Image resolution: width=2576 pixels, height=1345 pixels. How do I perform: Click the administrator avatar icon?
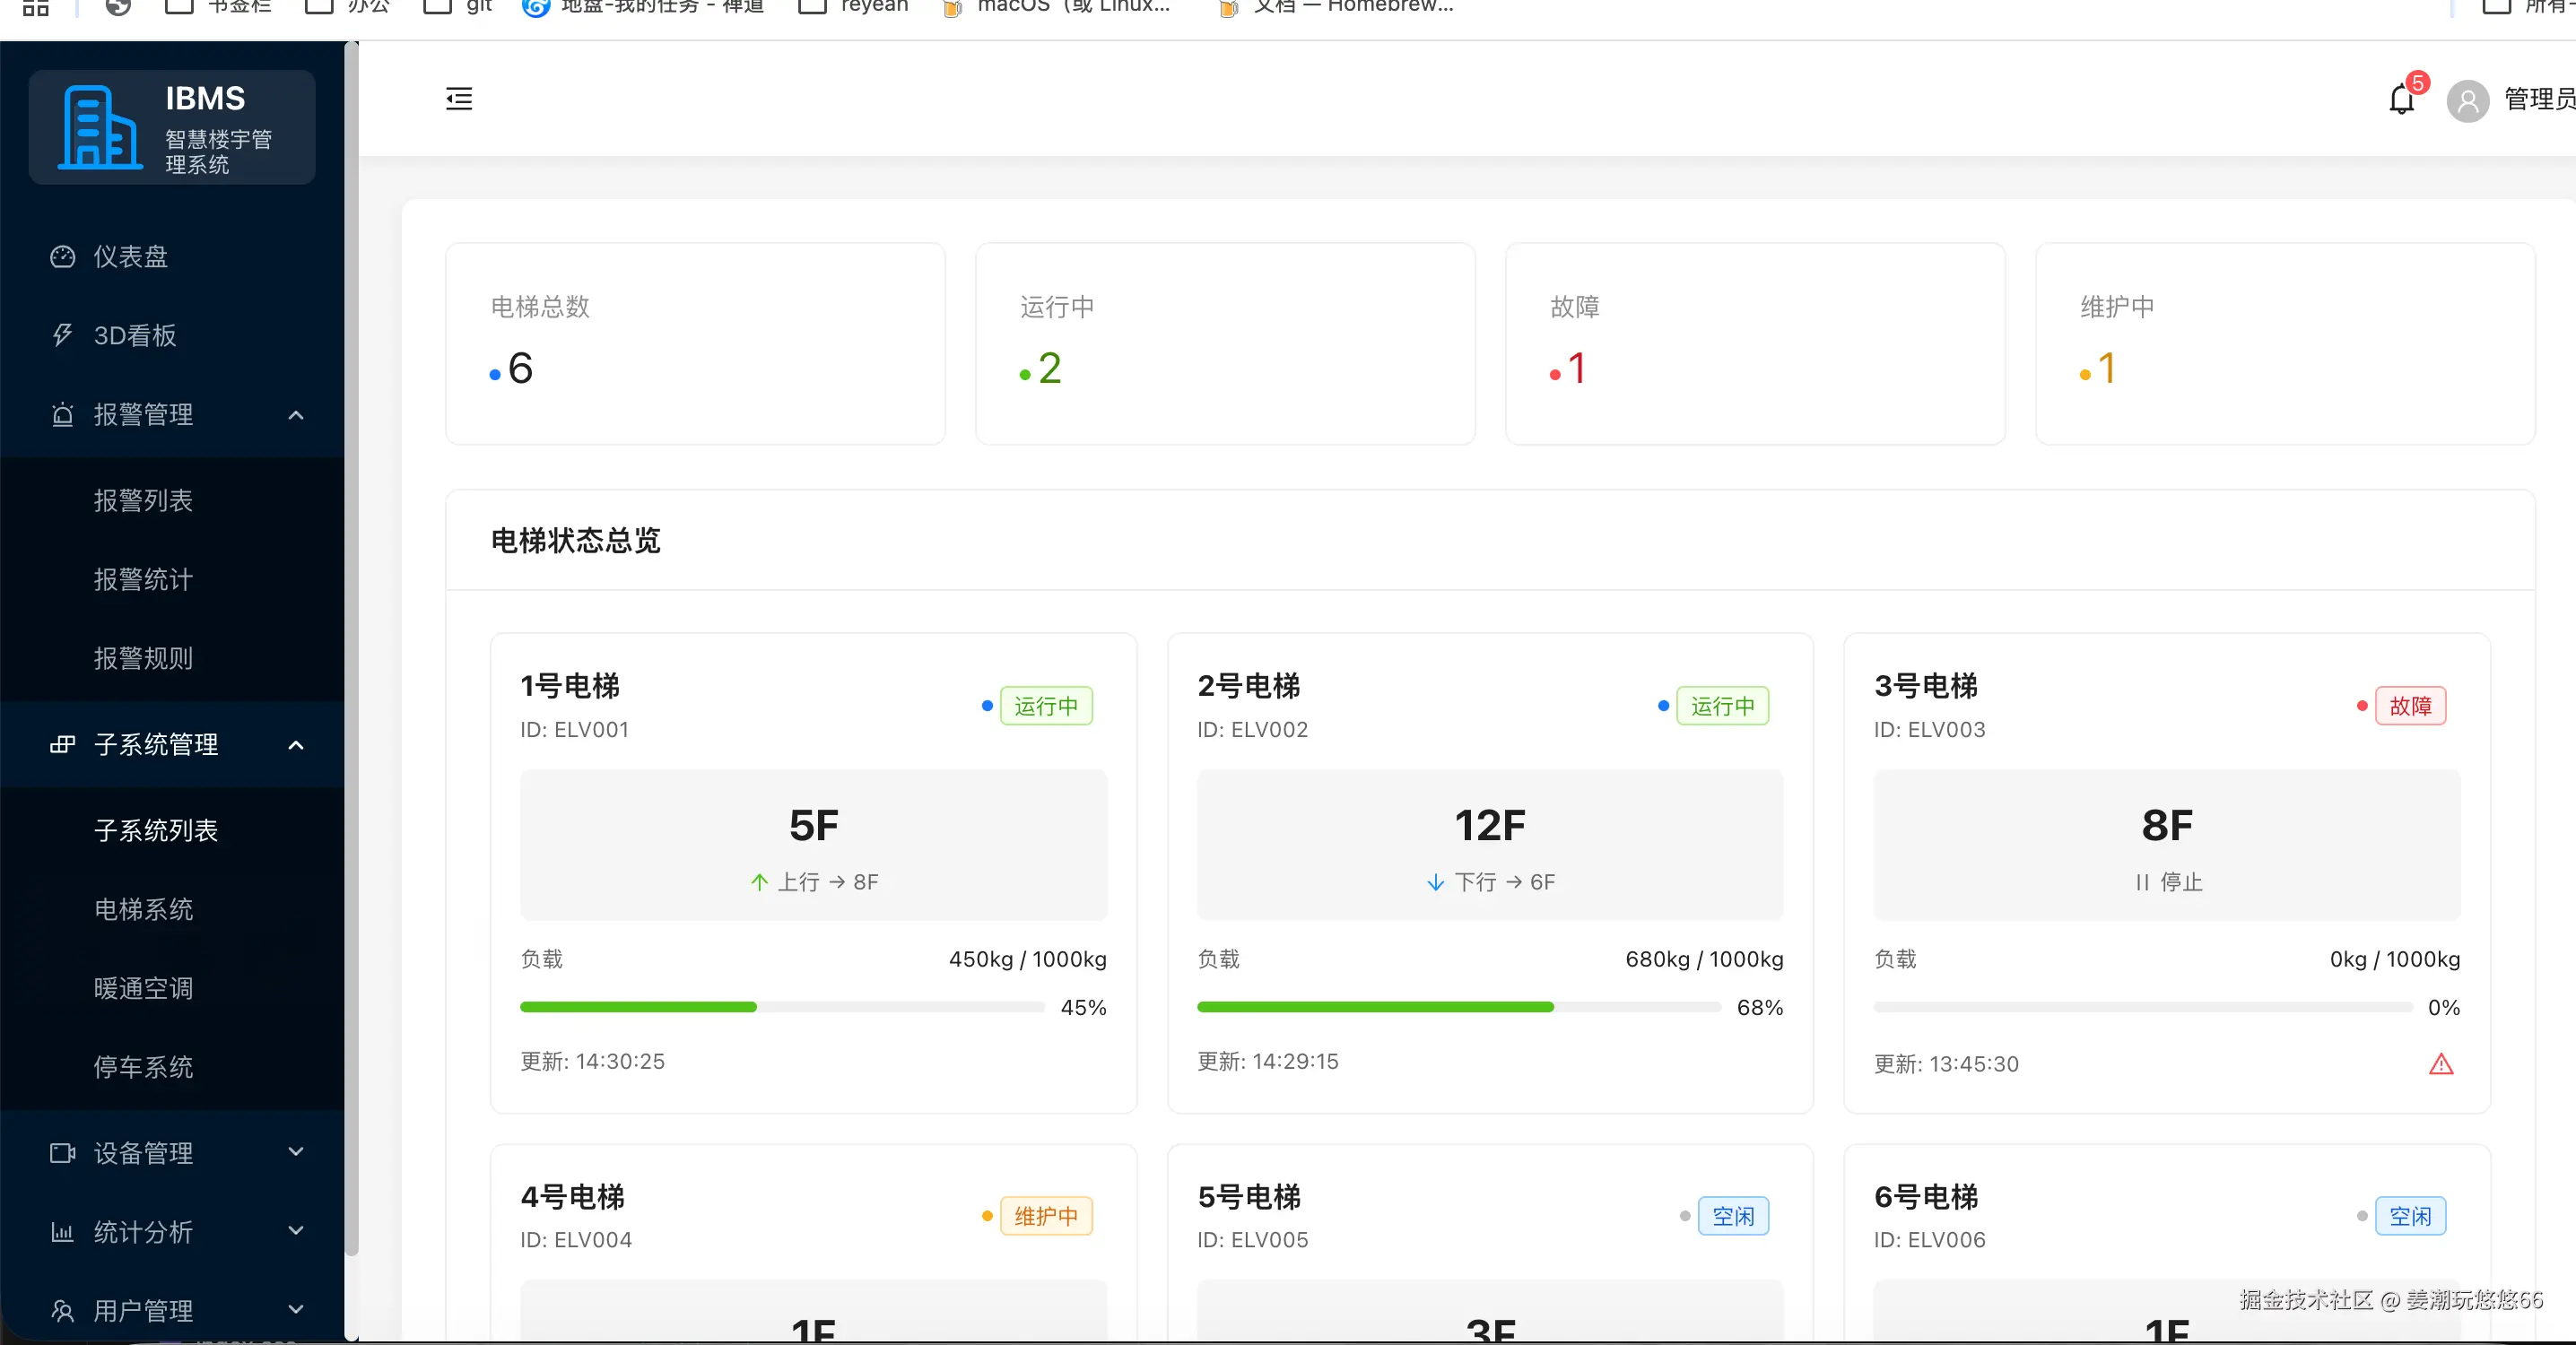[2467, 100]
